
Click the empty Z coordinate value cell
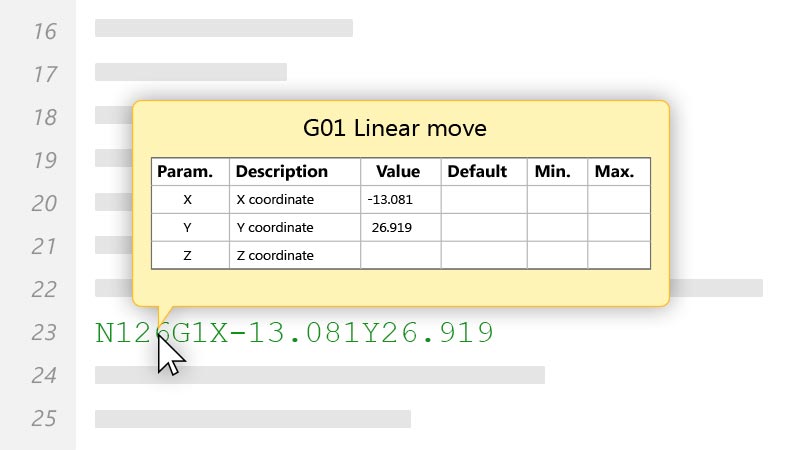pos(401,255)
